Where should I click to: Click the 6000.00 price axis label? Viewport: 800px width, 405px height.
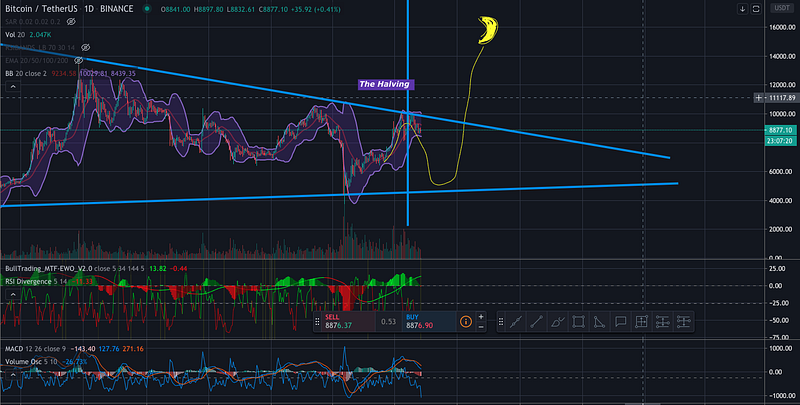click(x=781, y=171)
